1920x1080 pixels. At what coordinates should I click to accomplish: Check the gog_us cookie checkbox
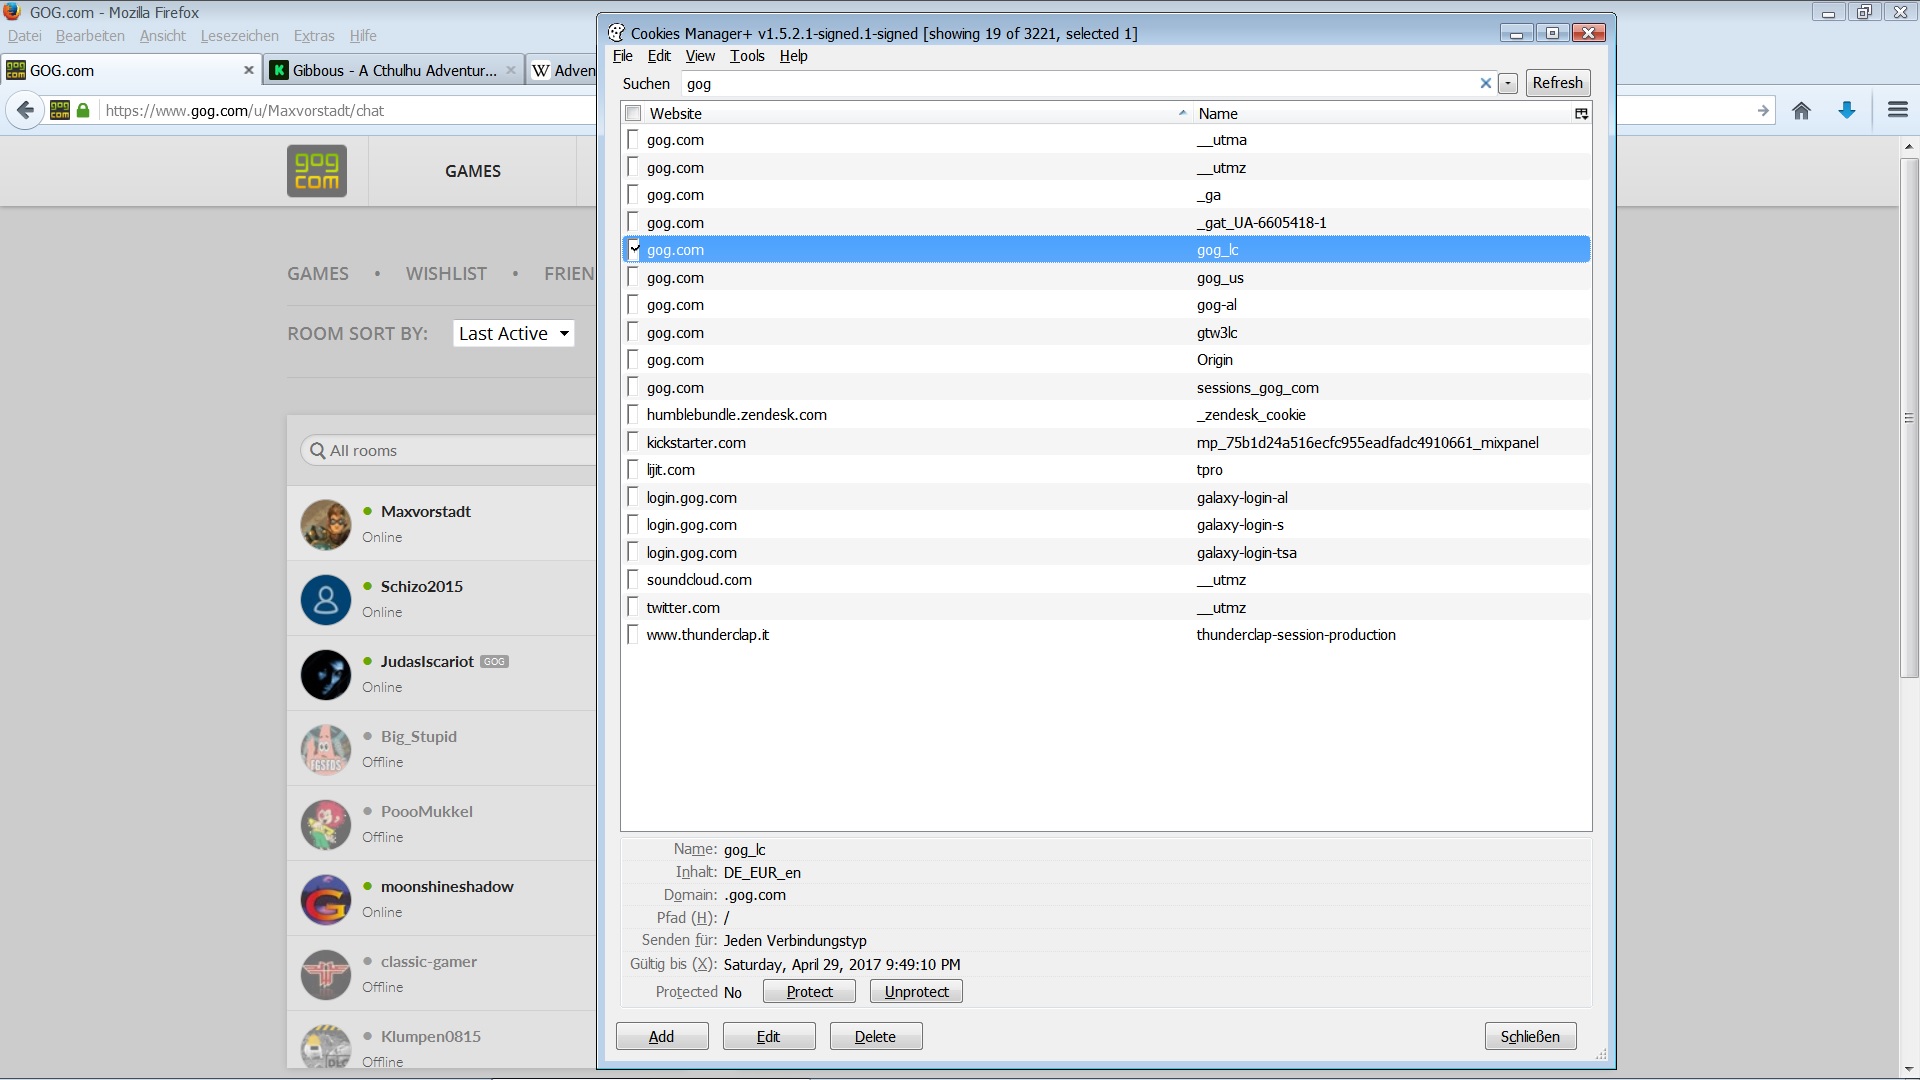(633, 278)
